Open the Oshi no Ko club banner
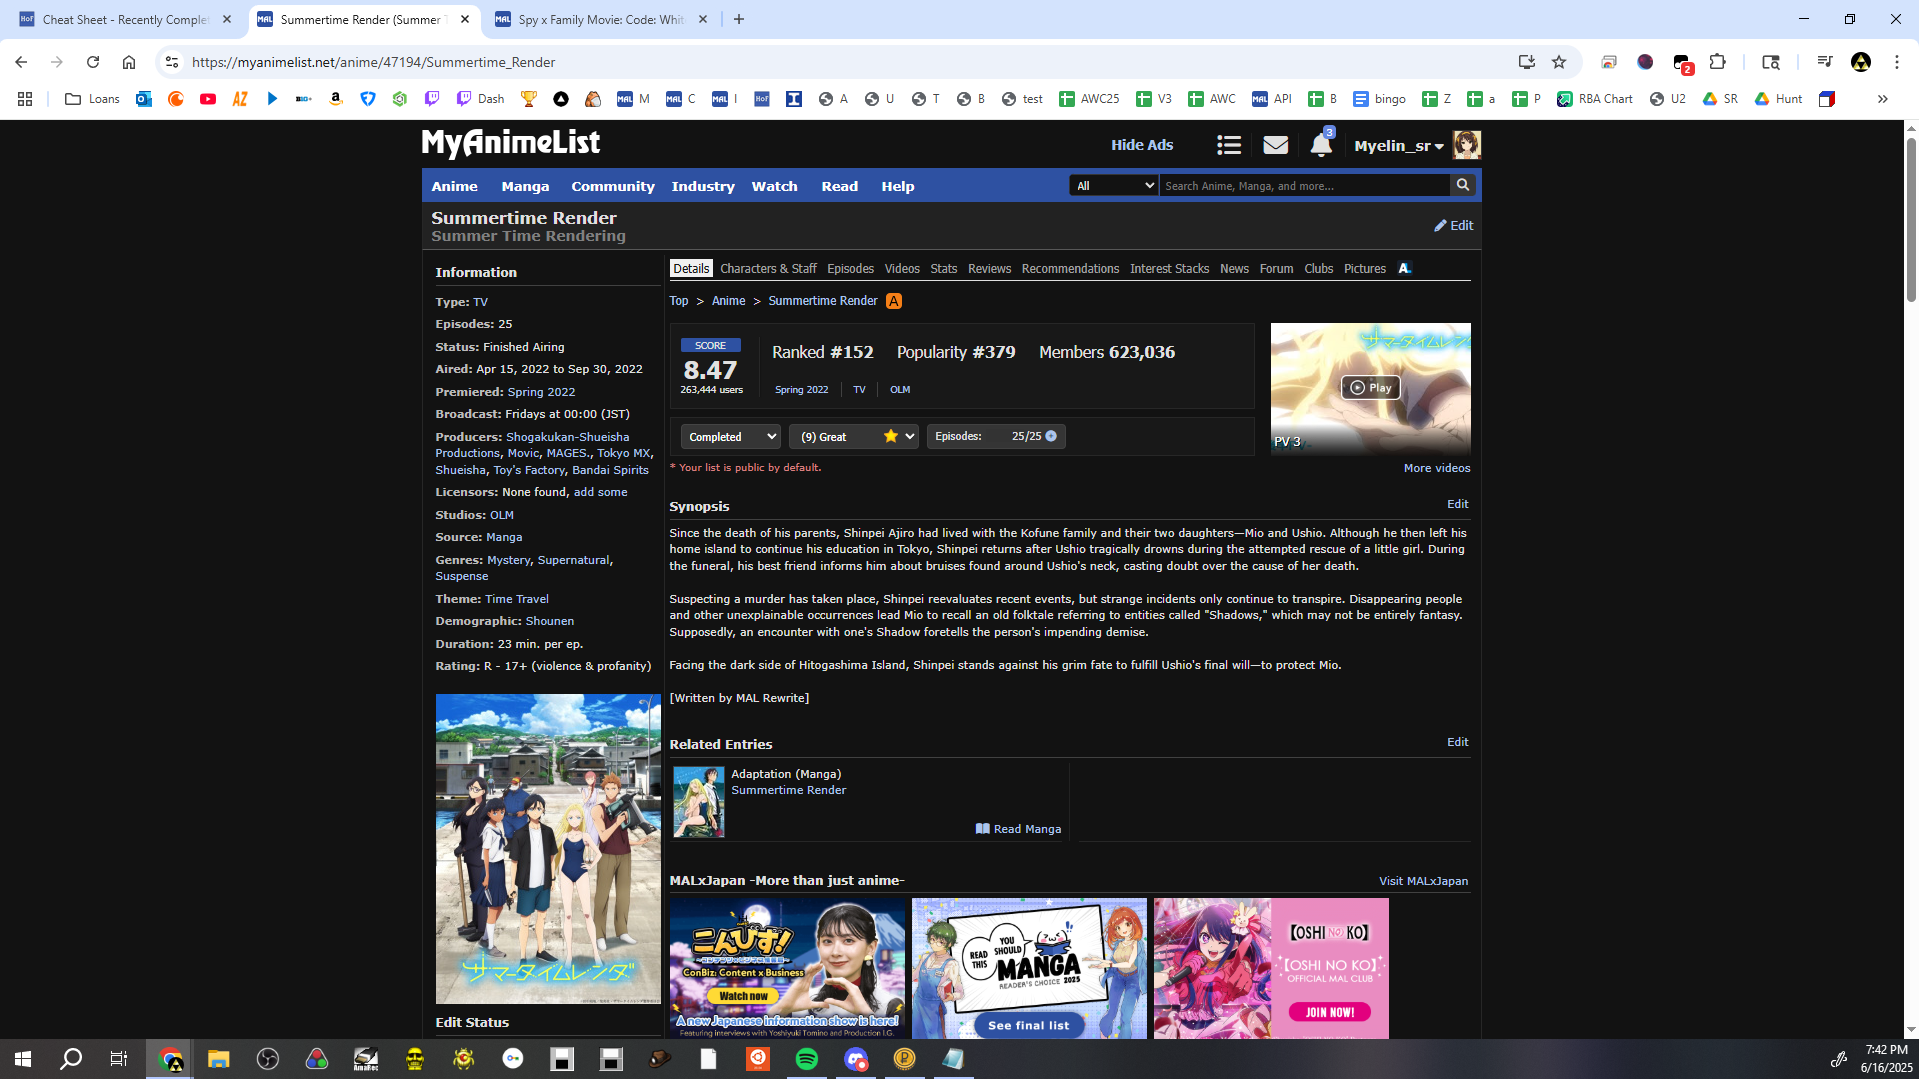Image resolution: width=1919 pixels, height=1079 pixels. click(1271, 968)
